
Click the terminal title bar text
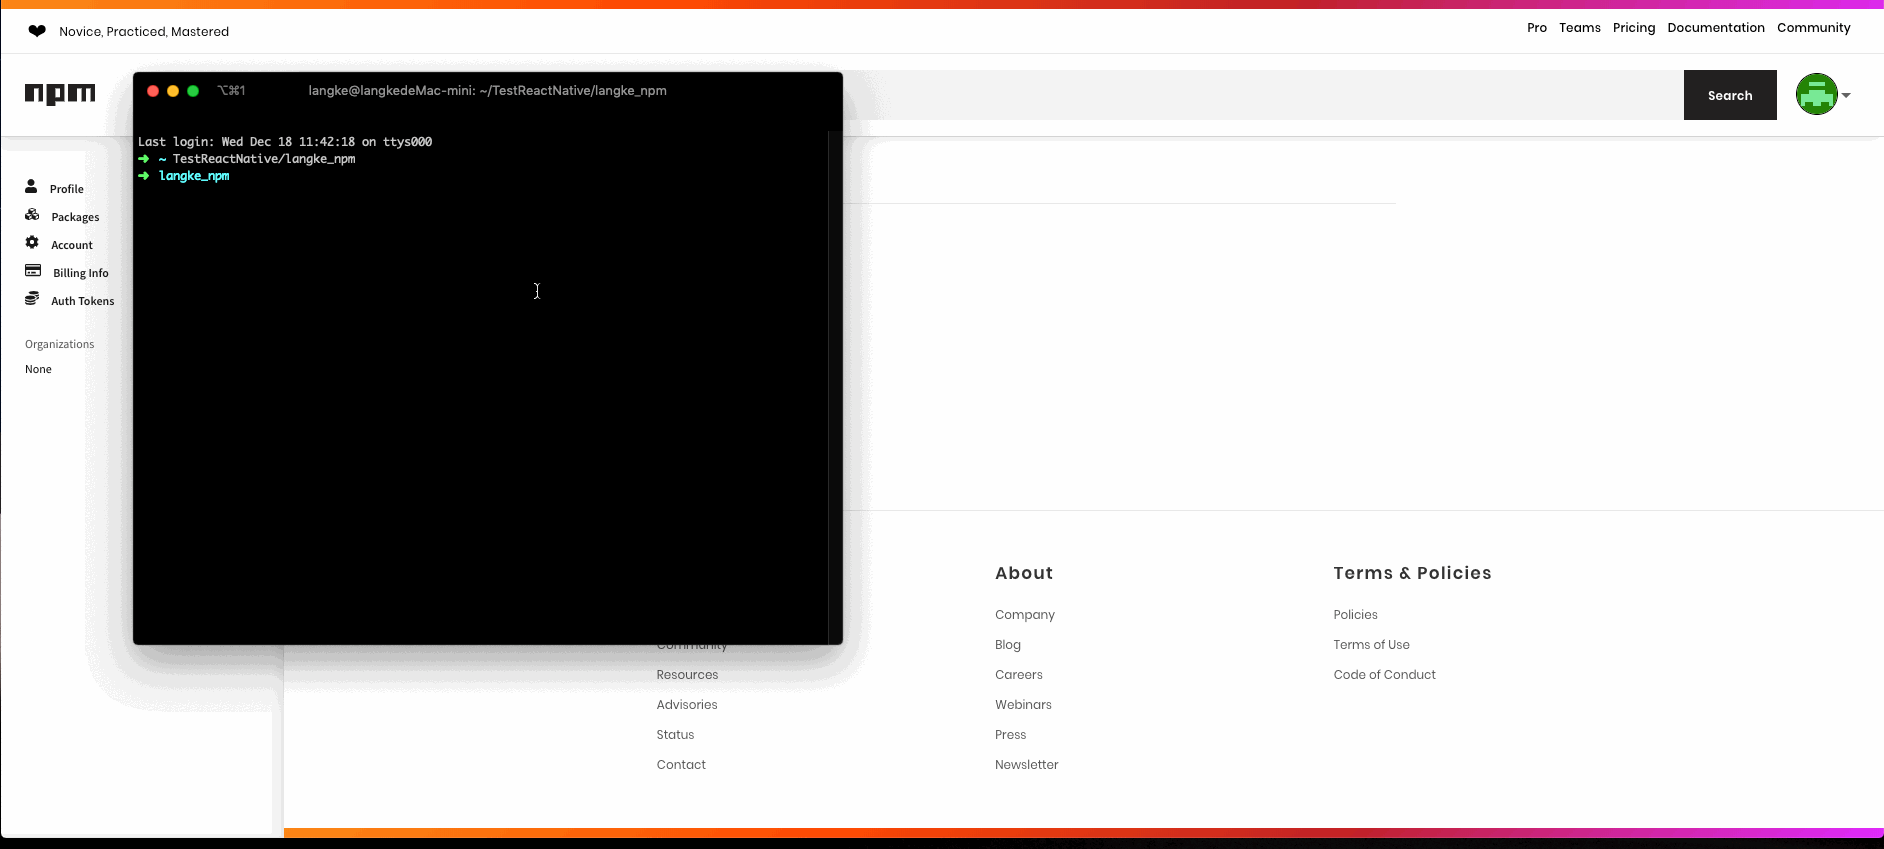pos(487,91)
